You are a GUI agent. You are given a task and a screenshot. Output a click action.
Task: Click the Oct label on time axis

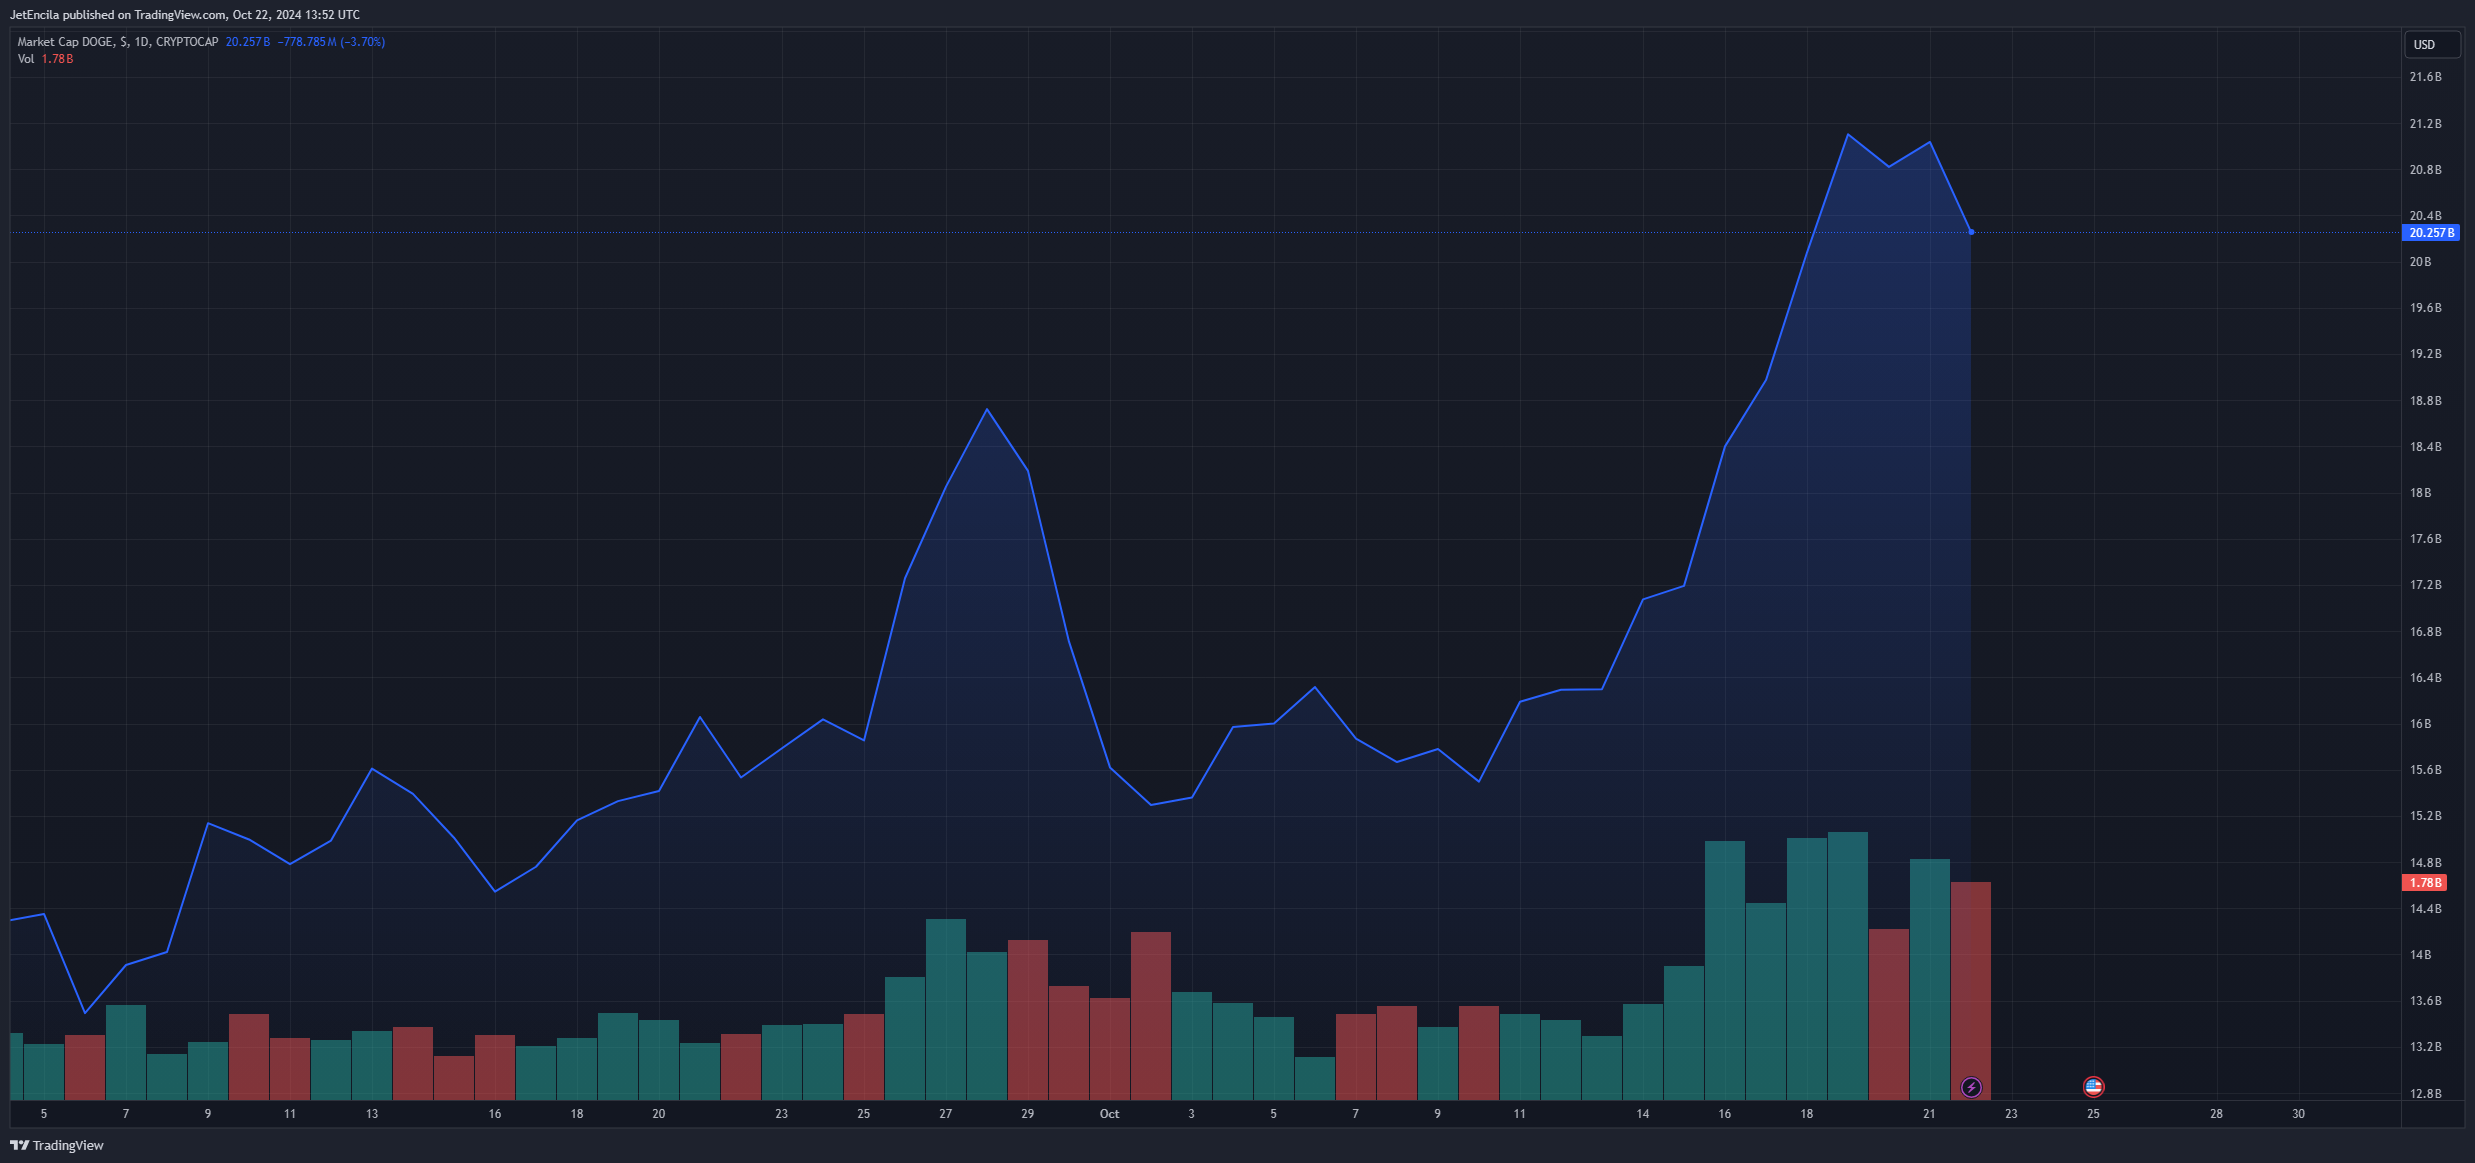pyautogui.click(x=1109, y=1114)
